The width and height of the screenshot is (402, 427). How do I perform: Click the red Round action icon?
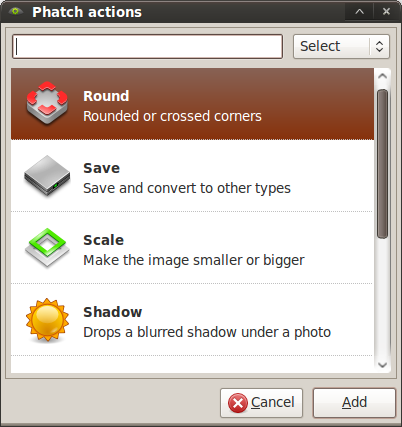(x=47, y=103)
